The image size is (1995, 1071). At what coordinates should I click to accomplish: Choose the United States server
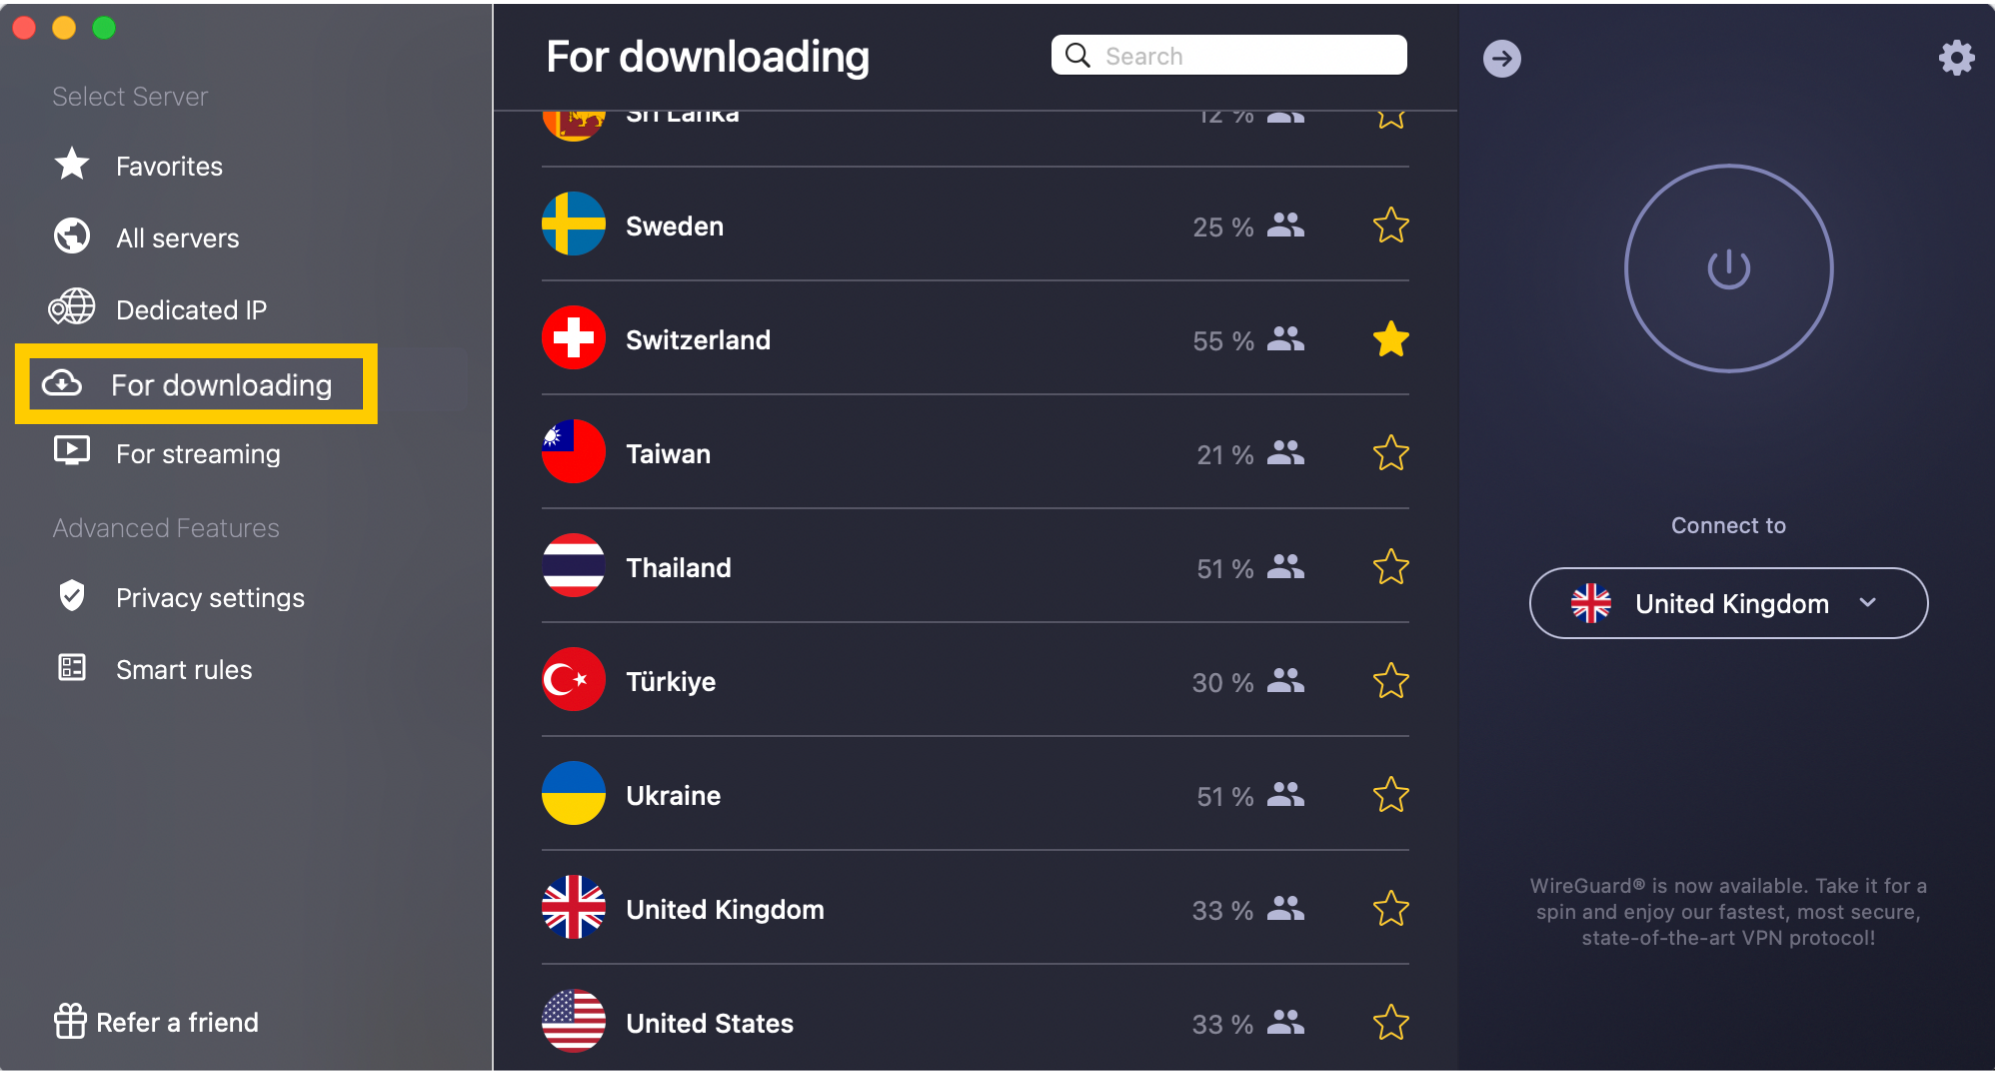coord(975,1022)
